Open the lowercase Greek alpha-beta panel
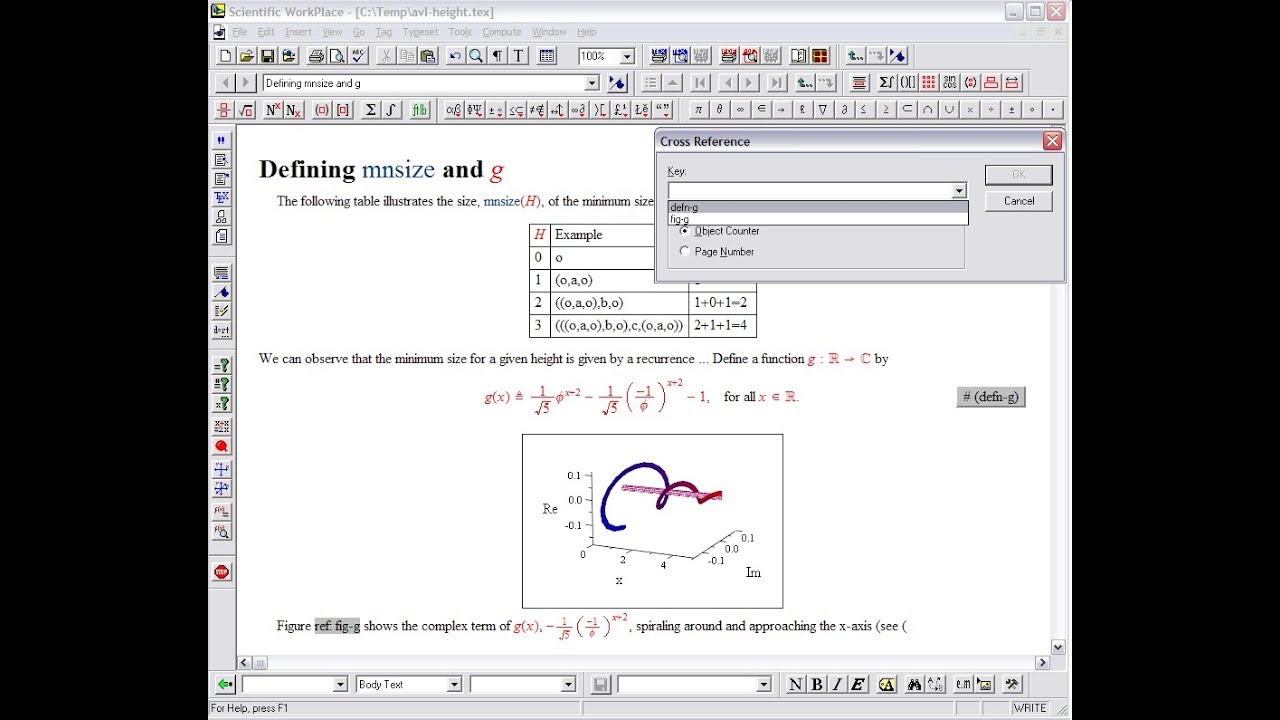 (x=454, y=110)
